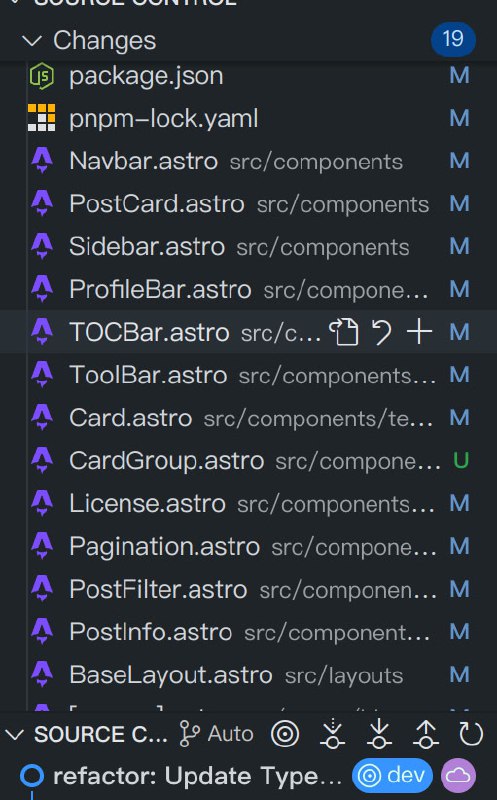This screenshot has width=497, height=800.
Task: Select untracked CardGroup.astro file
Action: [248, 461]
